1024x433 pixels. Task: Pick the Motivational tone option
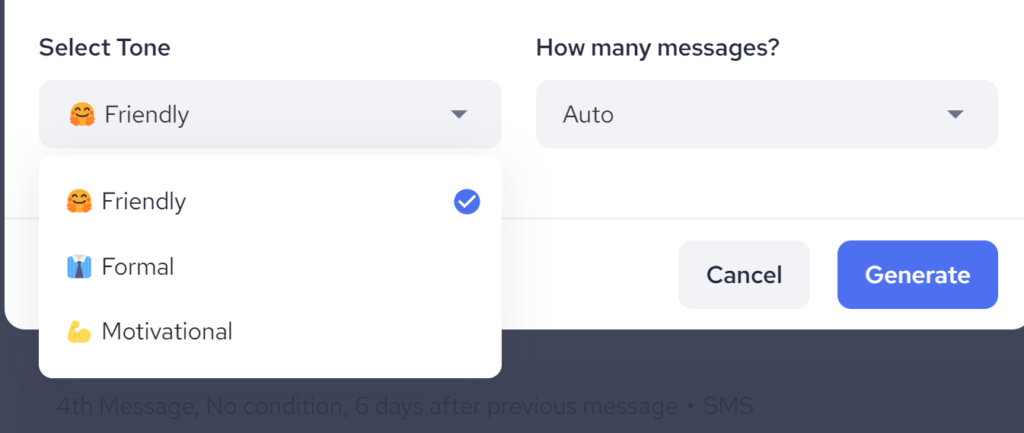(167, 331)
